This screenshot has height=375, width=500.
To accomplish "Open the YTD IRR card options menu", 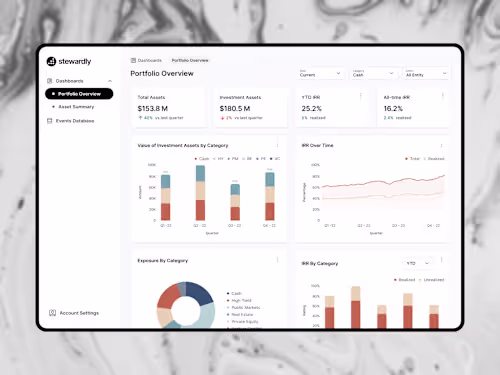I will click(x=361, y=96).
